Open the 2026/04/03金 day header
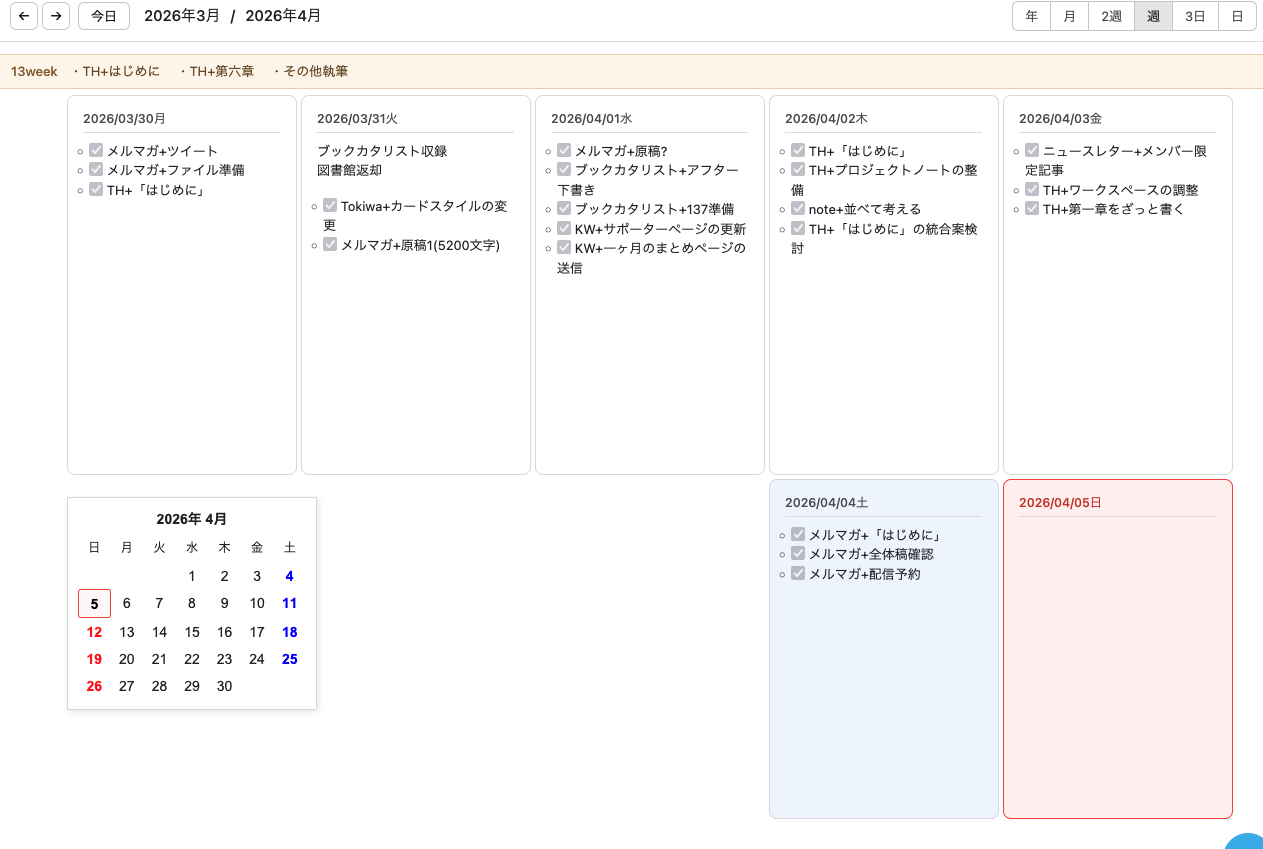The width and height of the screenshot is (1263, 849). (1060, 118)
